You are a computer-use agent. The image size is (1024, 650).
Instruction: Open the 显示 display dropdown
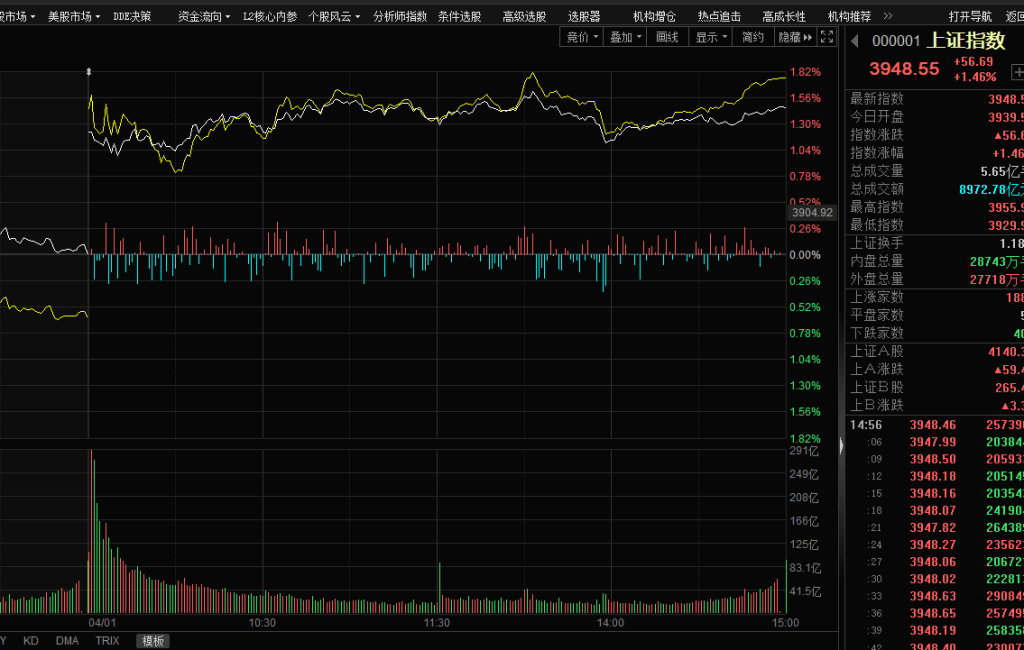[x=711, y=37]
